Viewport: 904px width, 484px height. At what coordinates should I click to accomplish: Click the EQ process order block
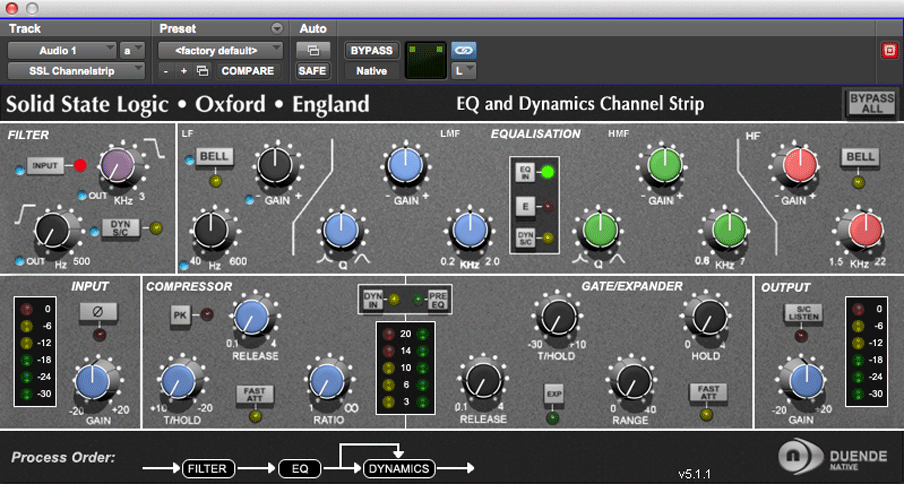point(300,468)
